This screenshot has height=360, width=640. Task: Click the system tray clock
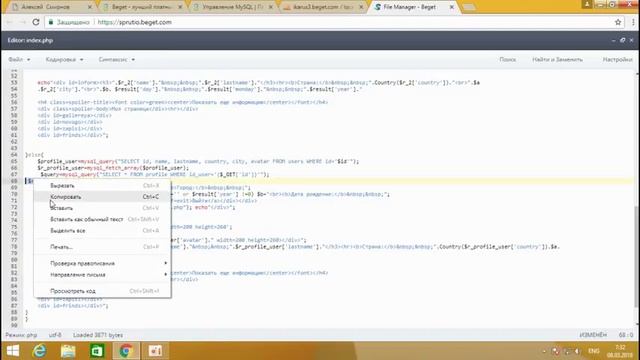[x=620, y=351]
